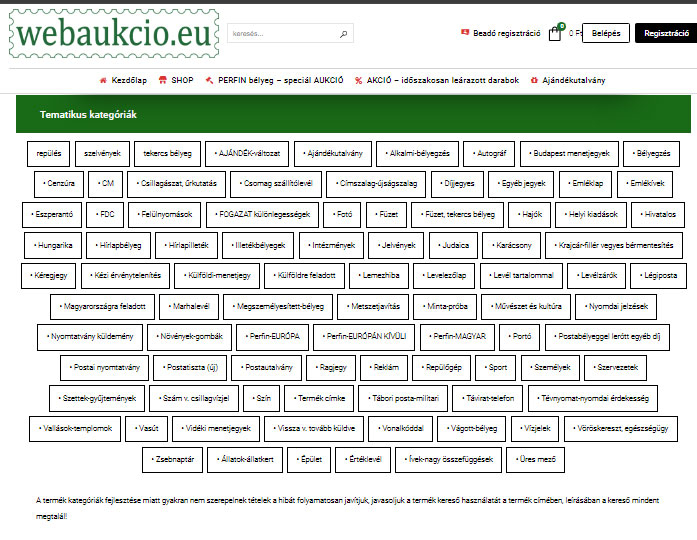Open the shopping cart icon
The image size is (697, 540).
pos(556,33)
